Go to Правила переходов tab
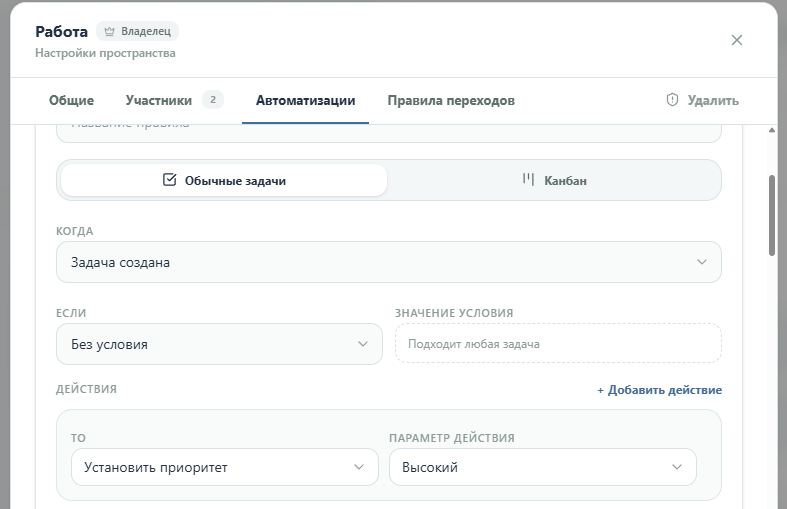Image resolution: width=787 pixels, height=509 pixels. [451, 100]
